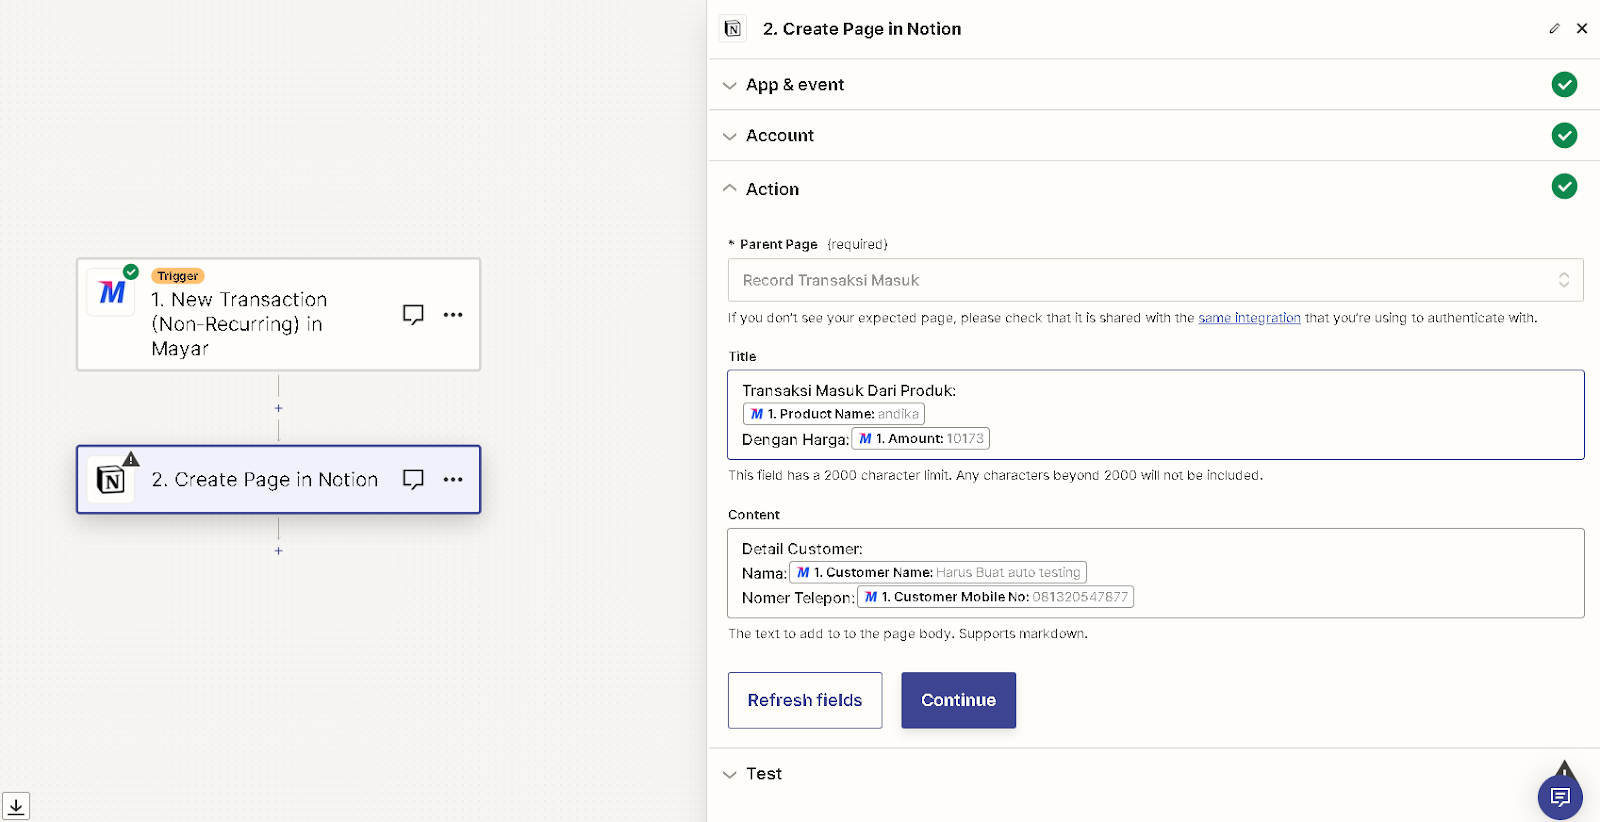Rename step using the pencil icon
Screen dimensions: 1600x822
(x=1554, y=29)
